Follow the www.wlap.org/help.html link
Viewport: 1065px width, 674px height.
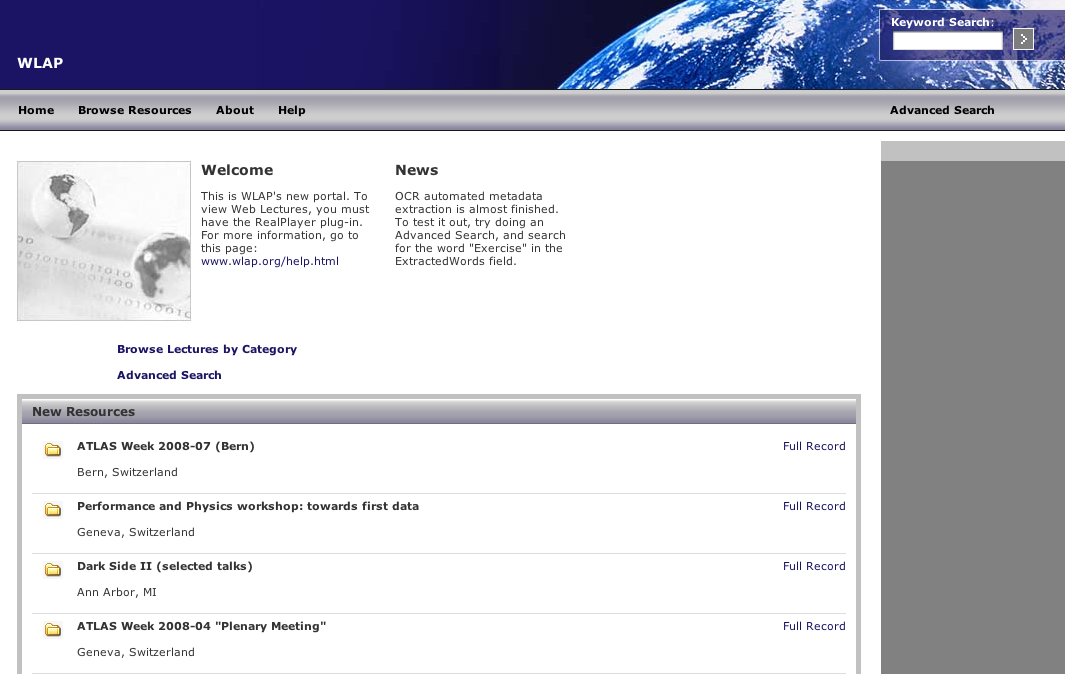tap(270, 261)
